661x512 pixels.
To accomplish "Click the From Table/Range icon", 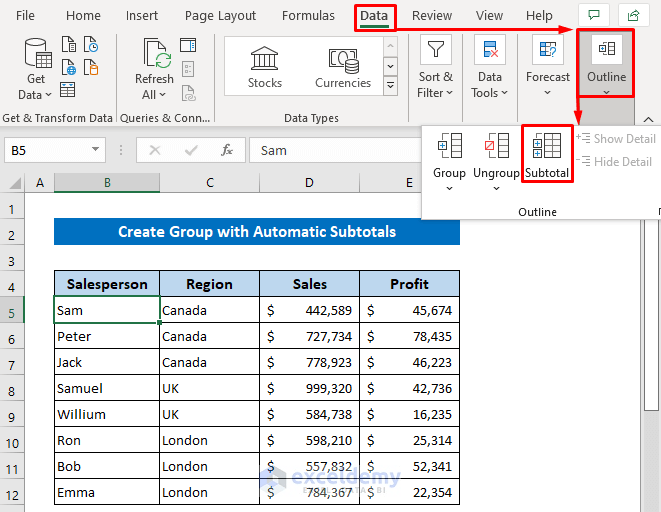I will [x=67, y=90].
